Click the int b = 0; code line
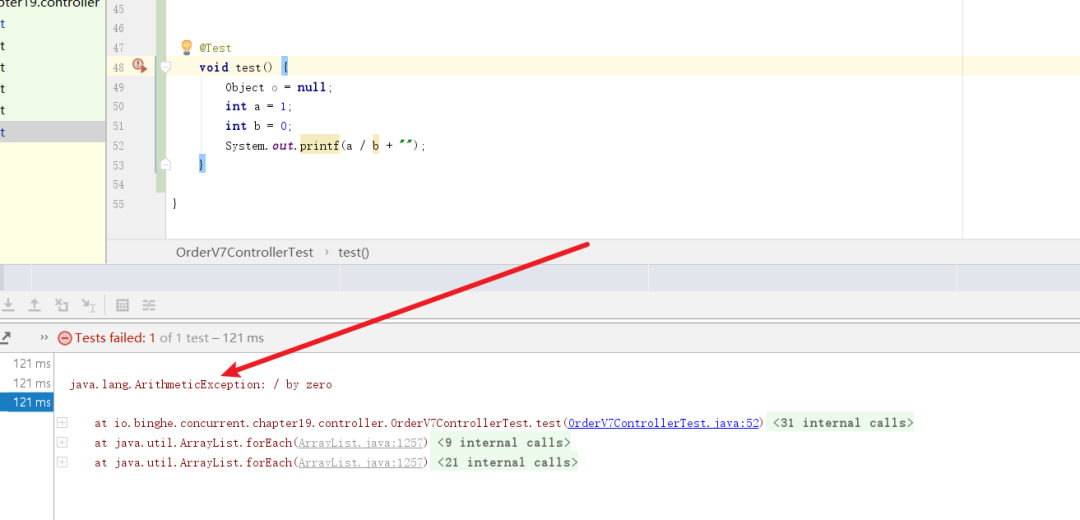 pos(259,126)
